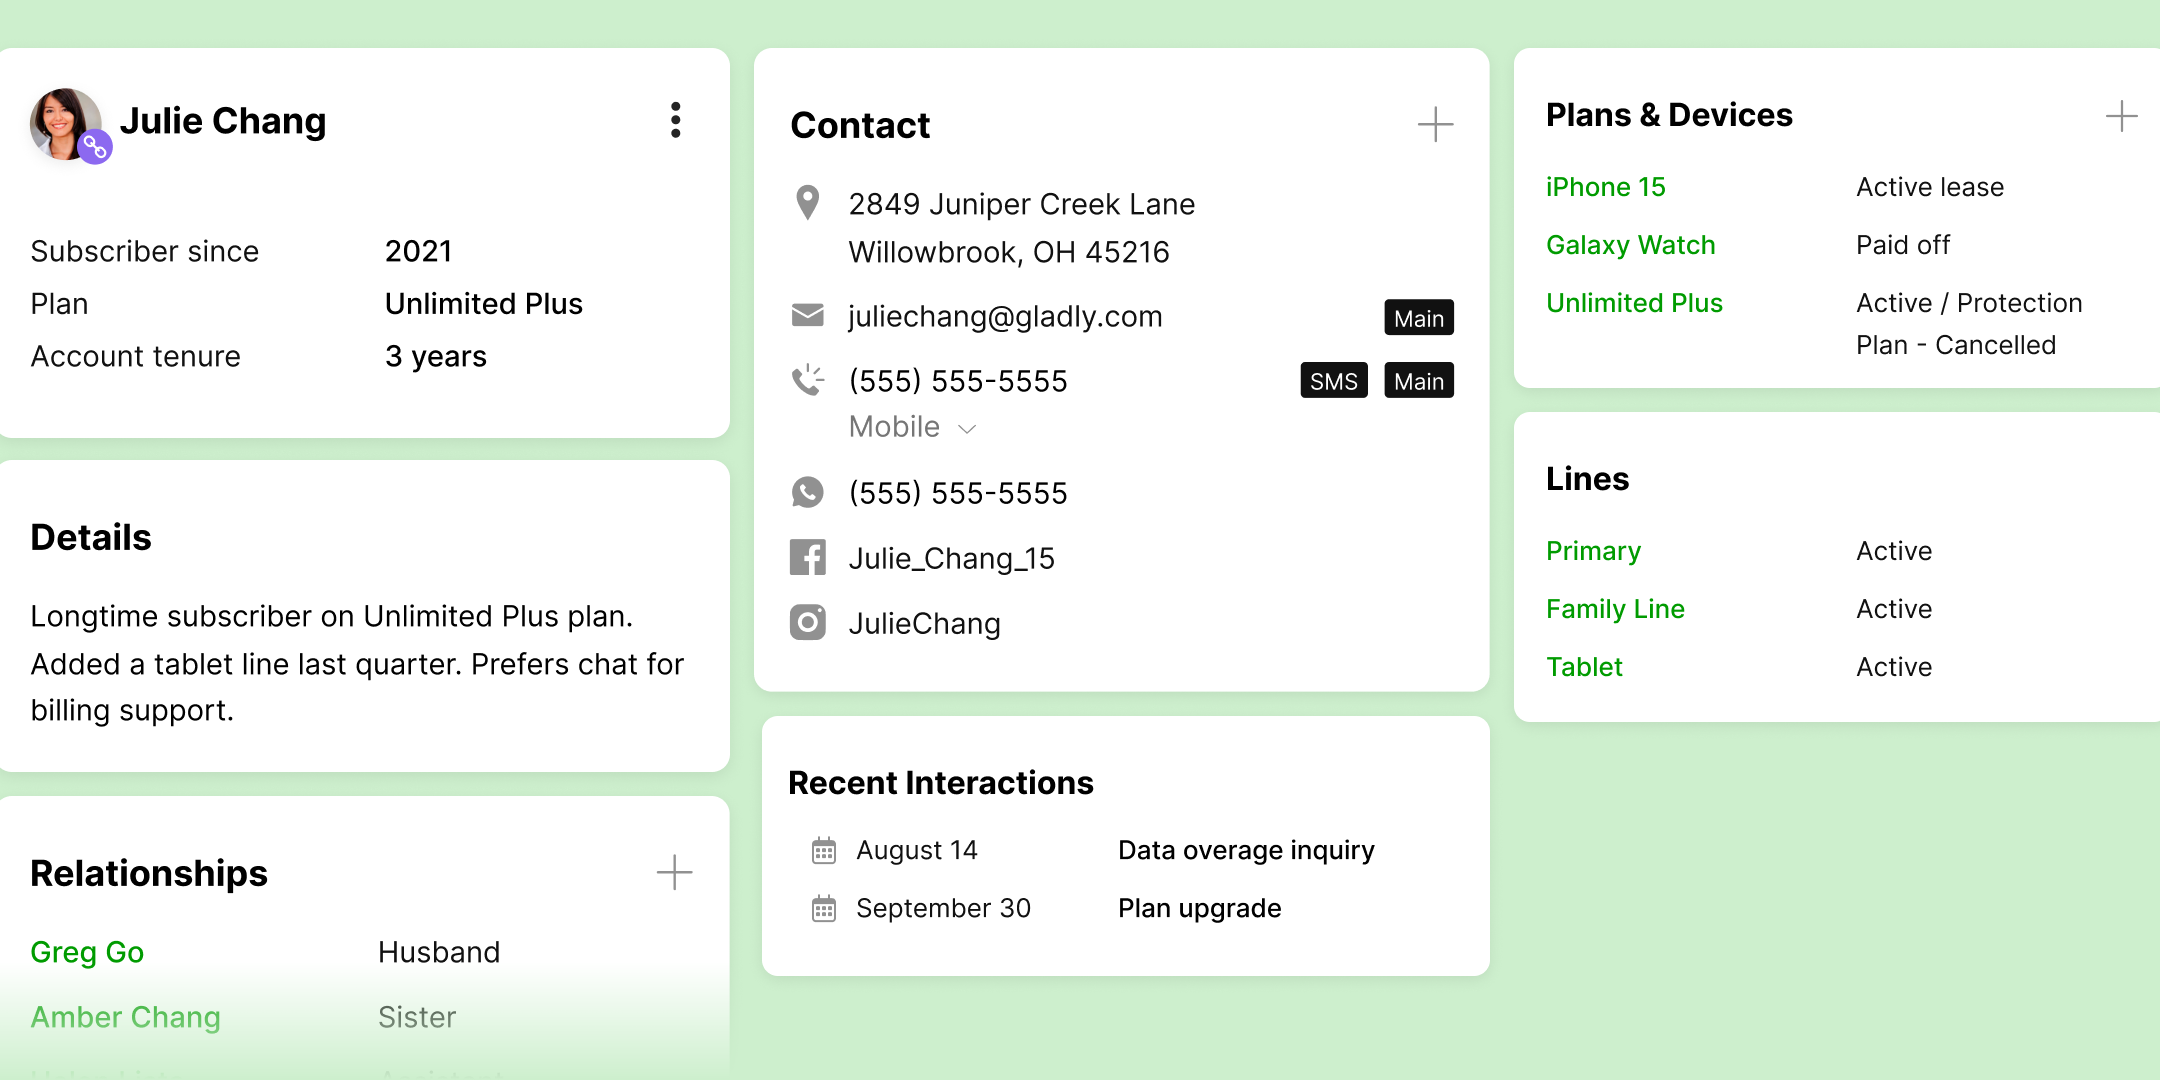Click the Subscriber since value 2021
Screen dimensions: 2160x1080
[418, 251]
